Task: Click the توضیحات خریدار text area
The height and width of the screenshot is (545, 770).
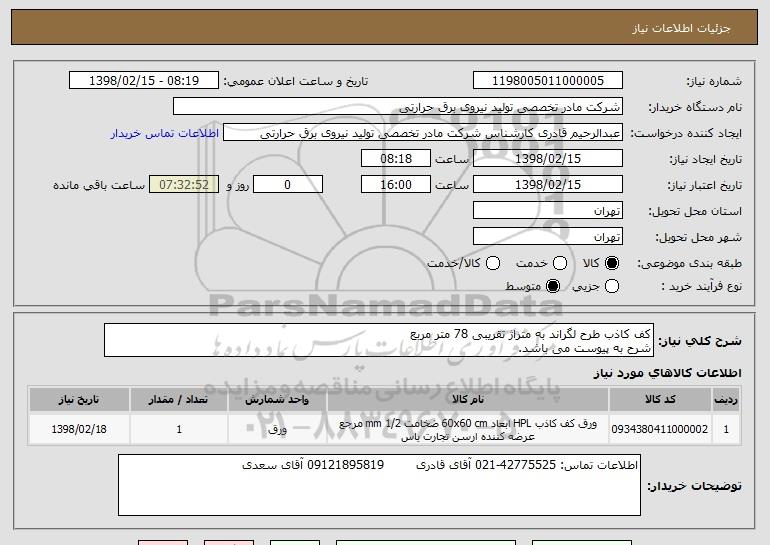Action: click(x=379, y=485)
